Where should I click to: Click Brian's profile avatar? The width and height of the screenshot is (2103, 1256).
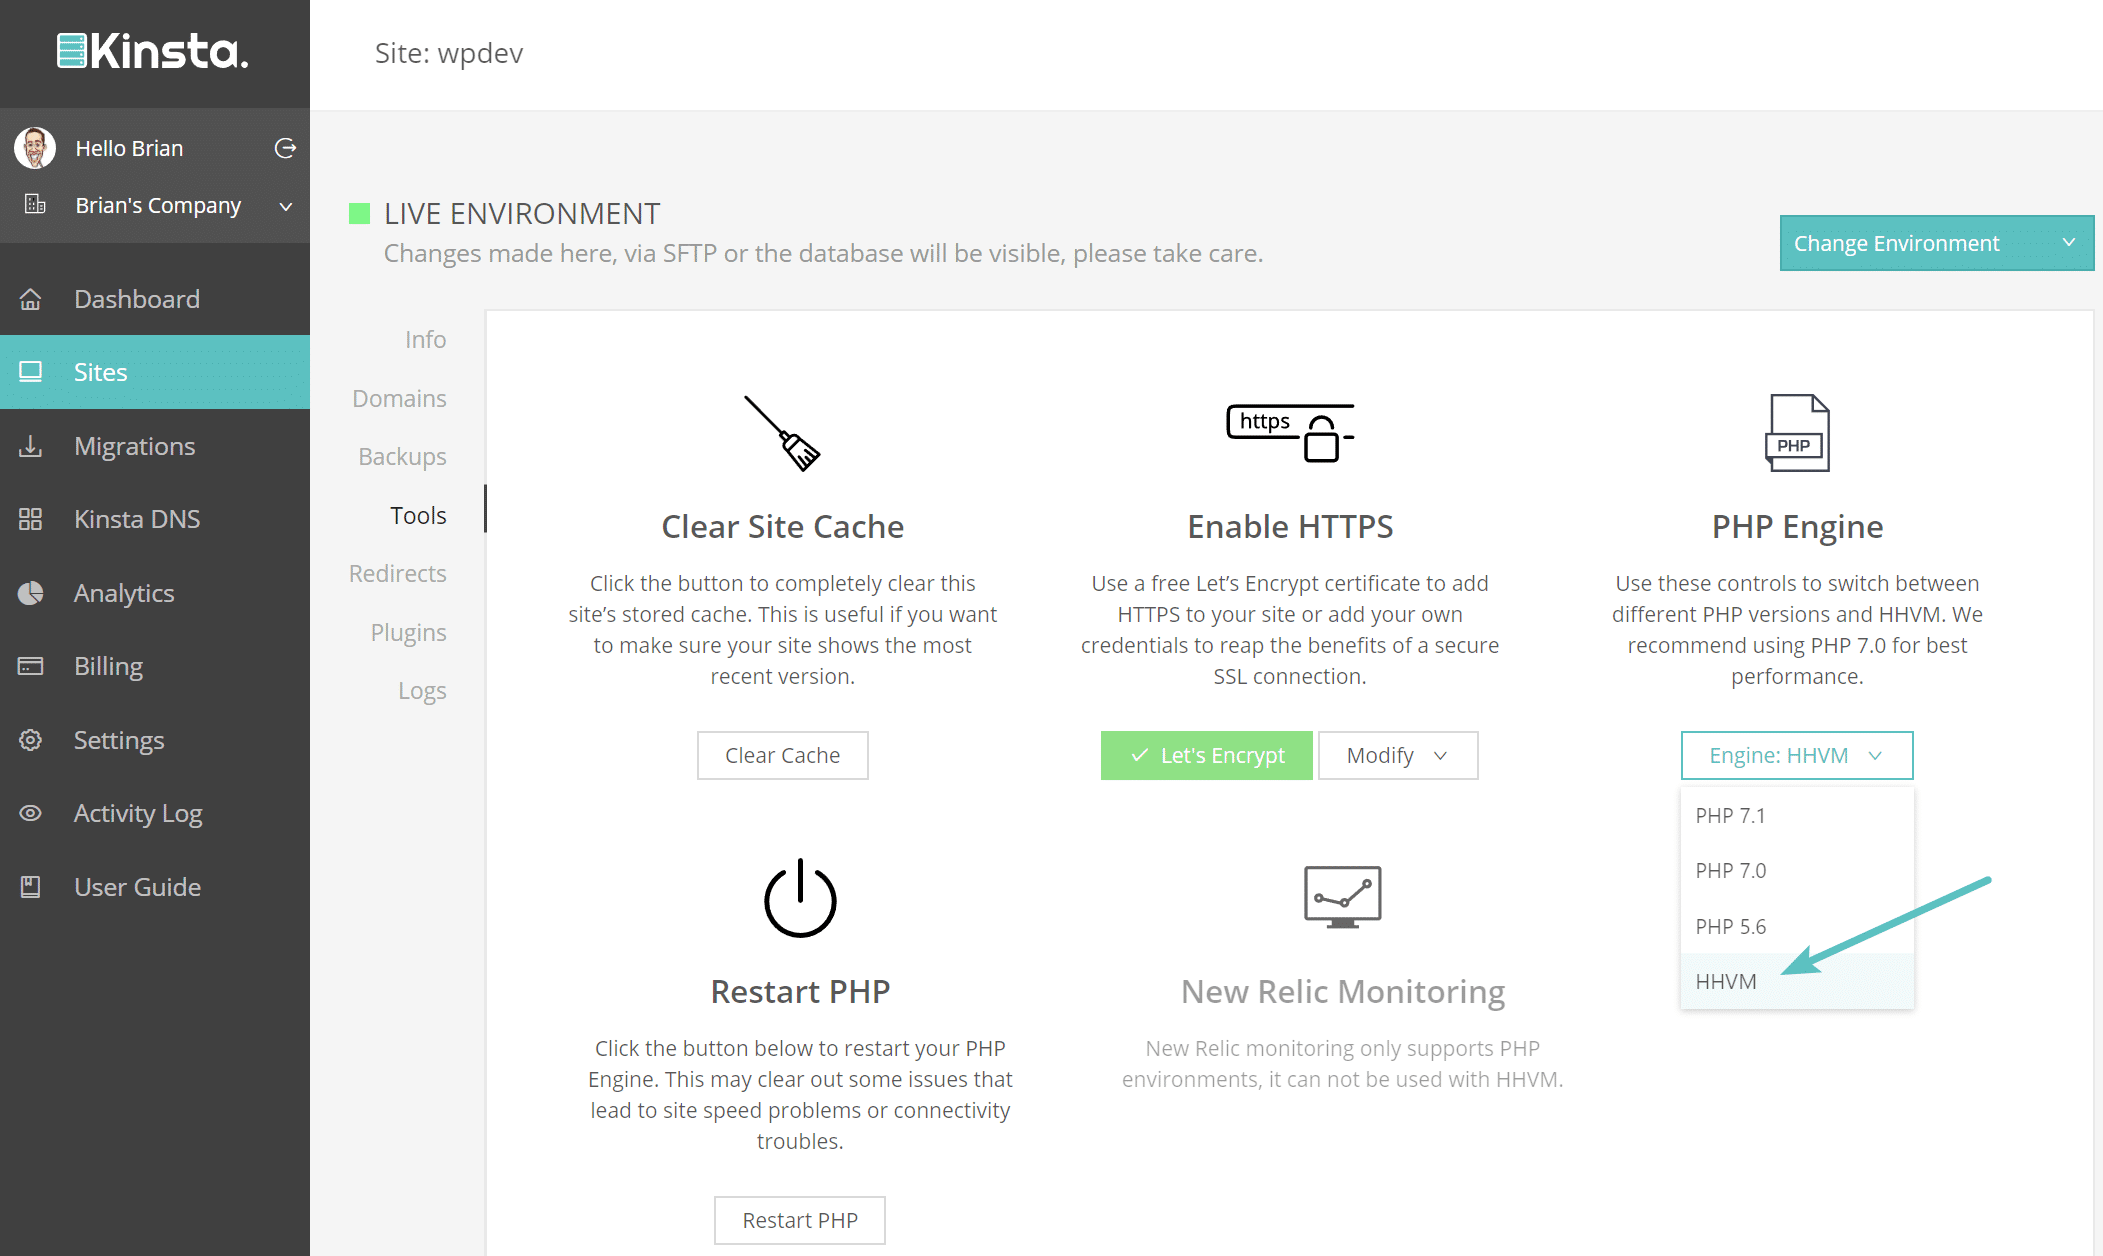pyautogui.click(x=35, y=148)
